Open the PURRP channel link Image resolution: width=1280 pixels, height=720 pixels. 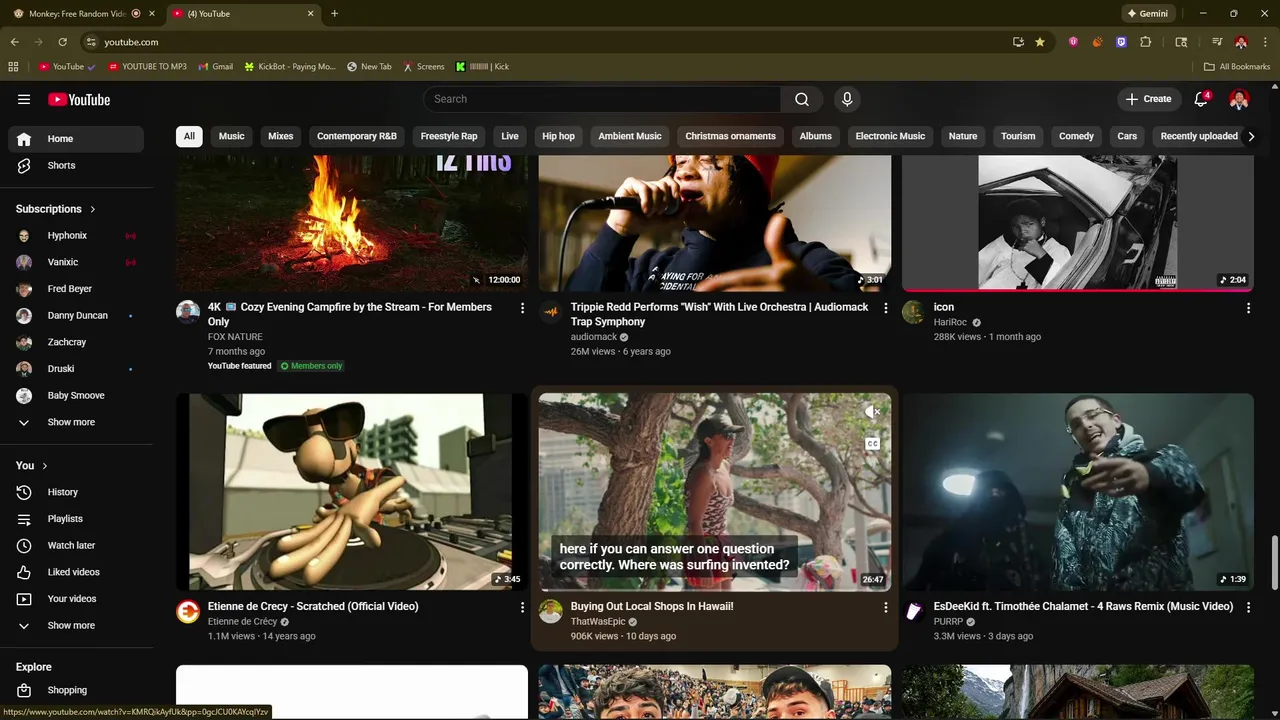pyautogui.click(x=948, y=622)
